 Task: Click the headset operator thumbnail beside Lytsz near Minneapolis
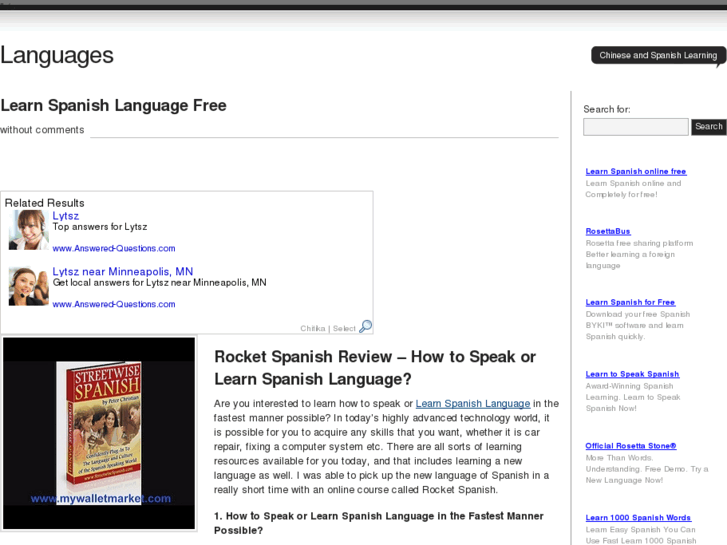[28, 286]
